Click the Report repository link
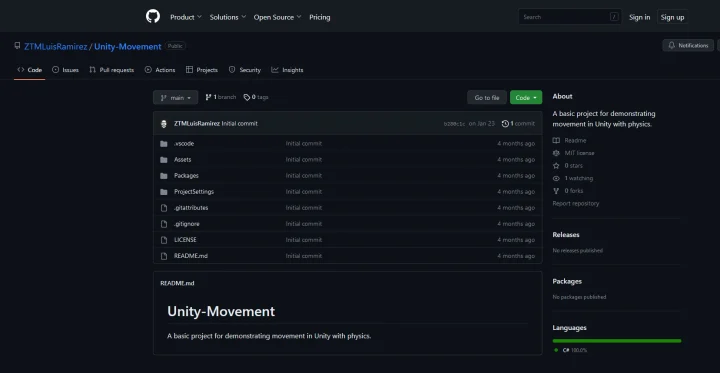This screenshot has height=373, width=720. click(x=576, y=203)
